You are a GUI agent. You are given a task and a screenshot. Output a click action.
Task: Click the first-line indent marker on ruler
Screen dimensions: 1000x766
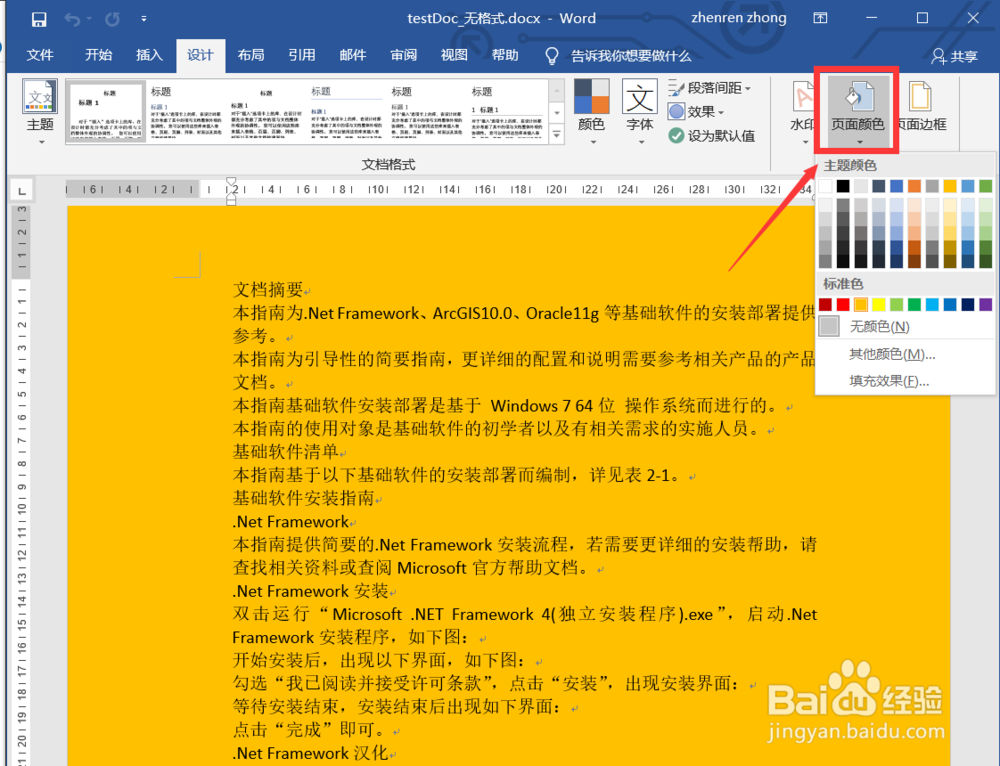tap(232, 182)
